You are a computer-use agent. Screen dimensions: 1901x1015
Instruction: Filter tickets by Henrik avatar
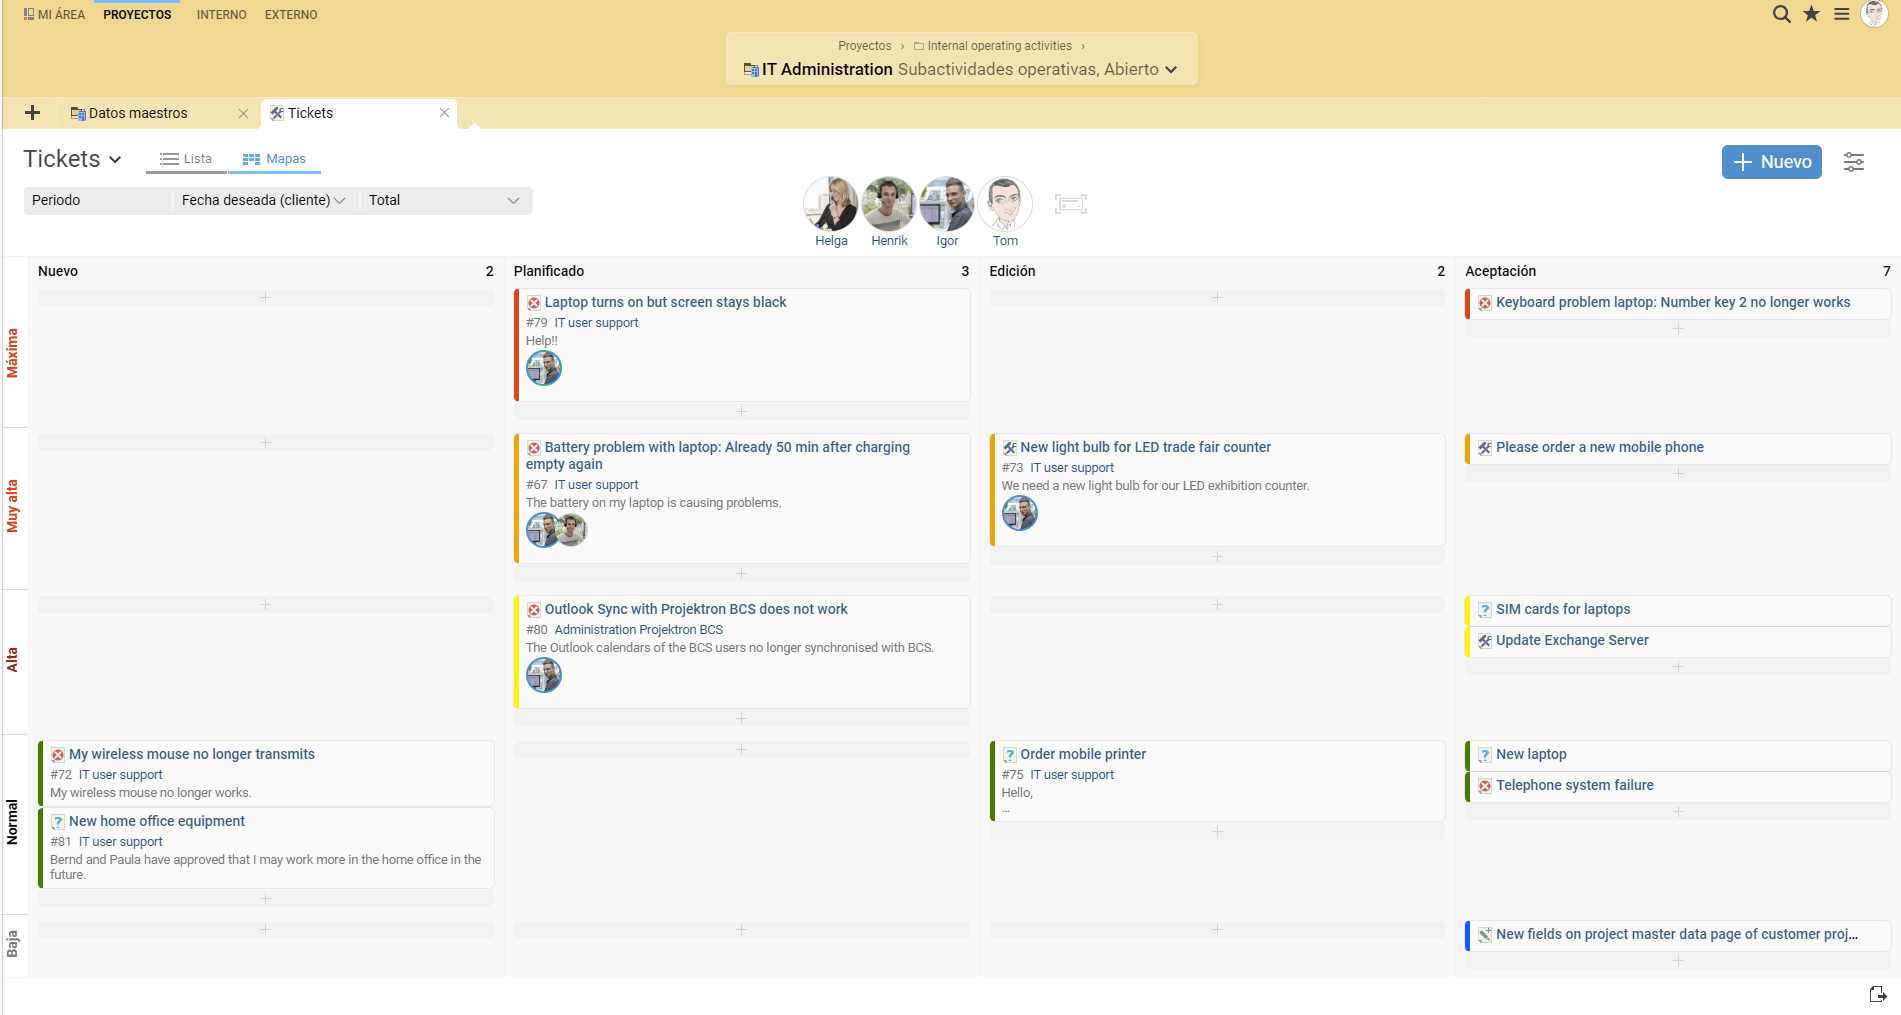pos(889,204)
